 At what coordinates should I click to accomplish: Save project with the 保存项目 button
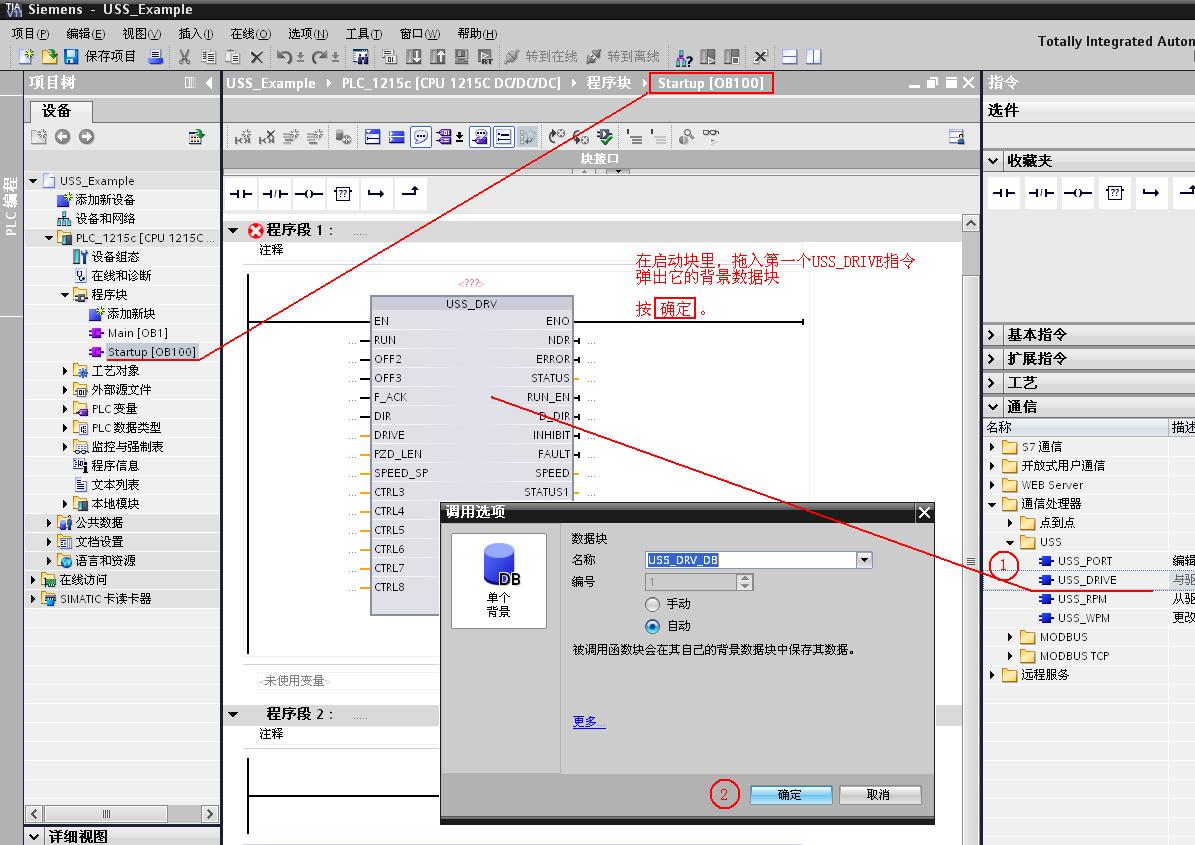pyautogui.click(x=100, y=56)
